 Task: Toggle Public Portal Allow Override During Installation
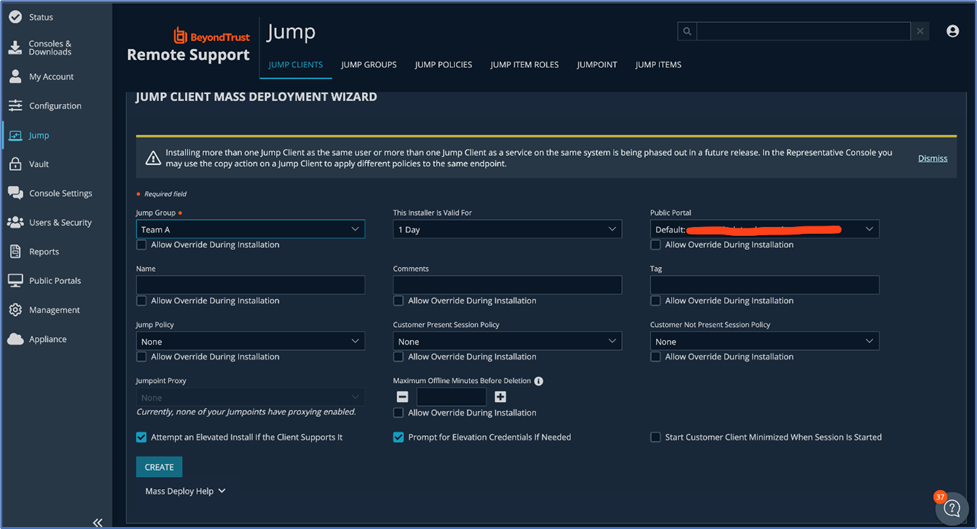[x=655, y=245]
